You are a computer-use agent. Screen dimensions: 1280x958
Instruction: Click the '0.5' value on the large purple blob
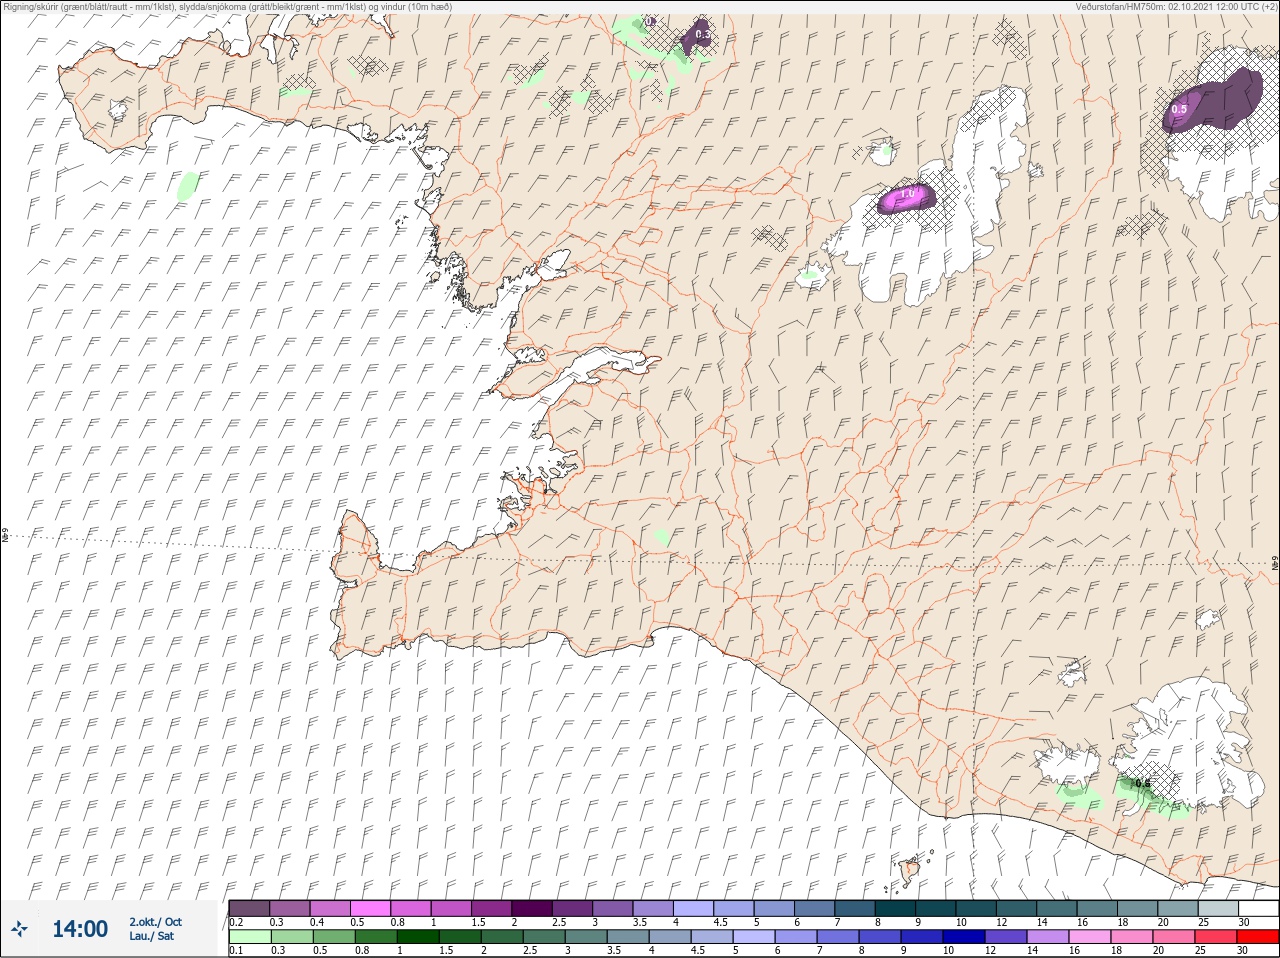click(x=1179, y=109)
